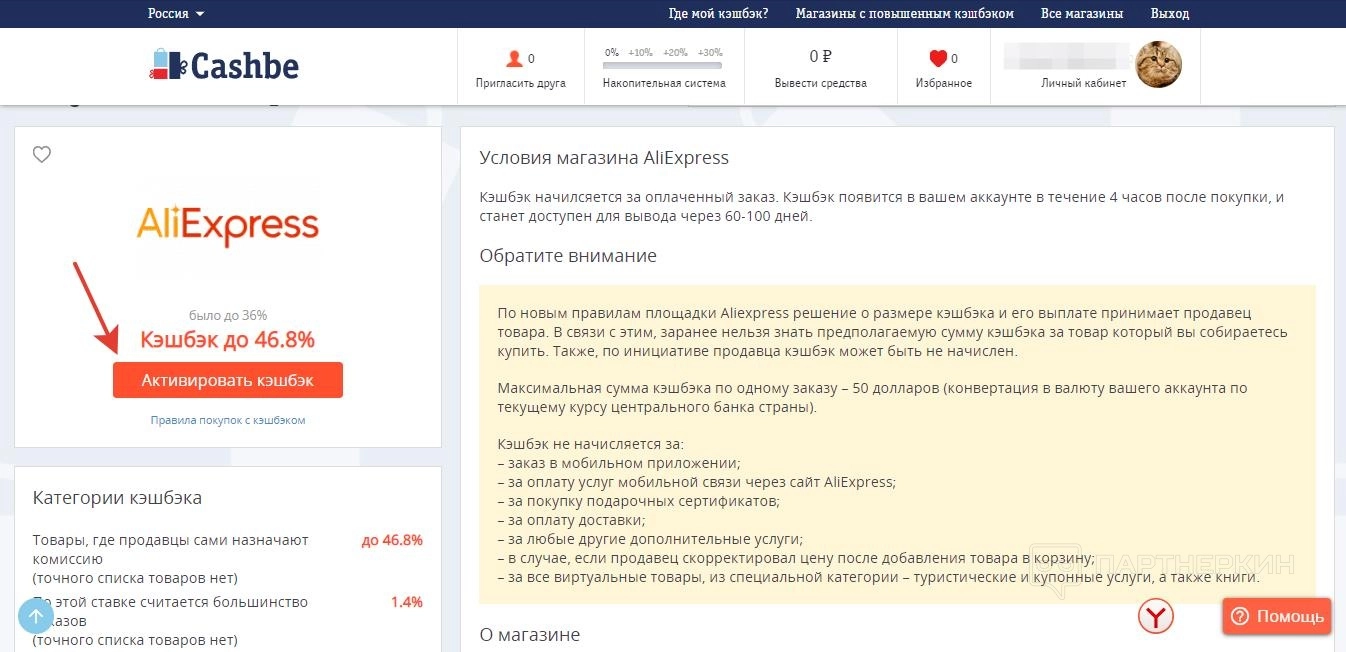The image size is (1346, 652).
Task: Click the '– заказ в мобильном приложении;' line
Action: coord(619,463)
